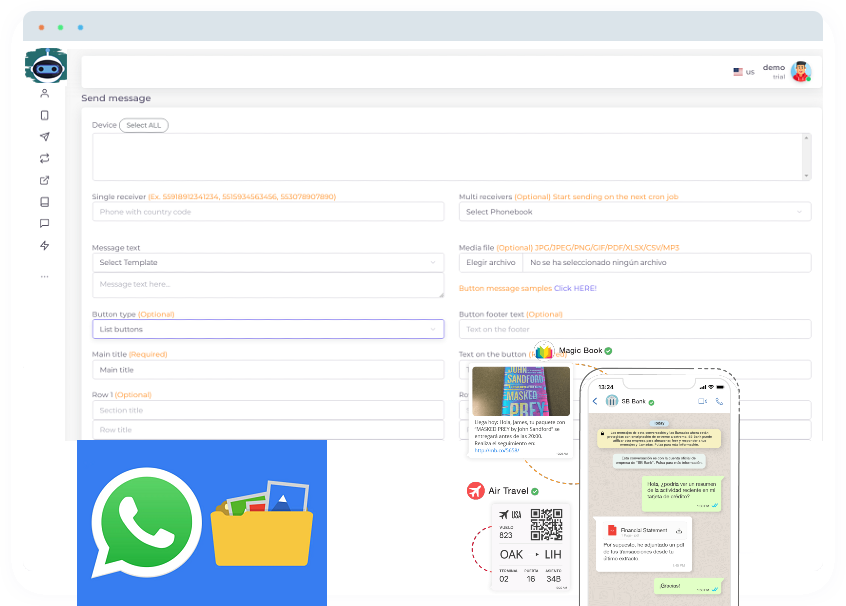Screen dimensions: 846x606
Task: Open the user profile sidebar icon
Action: (x=45, y=93)
